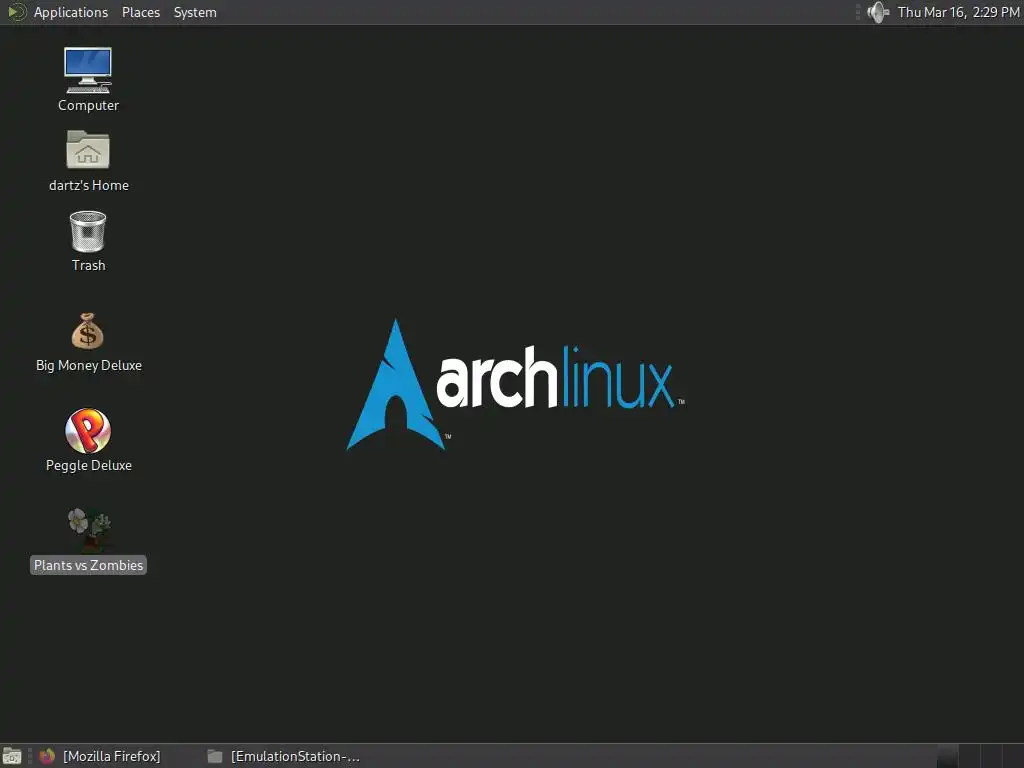The image size is (1024, 768).
Task: Click the Show Desktop button in bottom panel
Action: click(x=12, y=756)
